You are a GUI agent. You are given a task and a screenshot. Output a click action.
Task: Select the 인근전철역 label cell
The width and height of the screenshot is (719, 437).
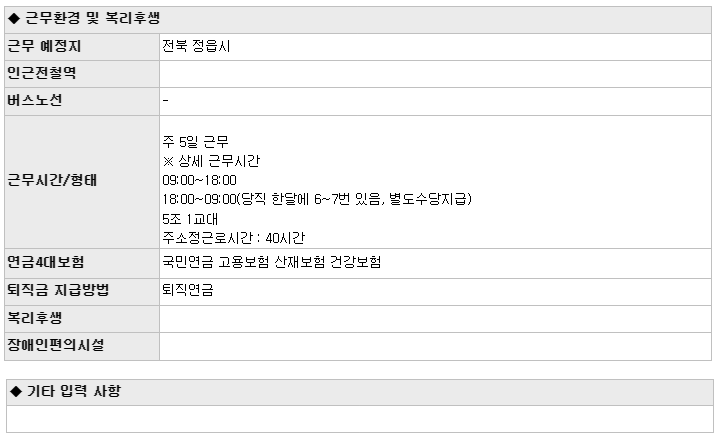[x=82, y=74]
